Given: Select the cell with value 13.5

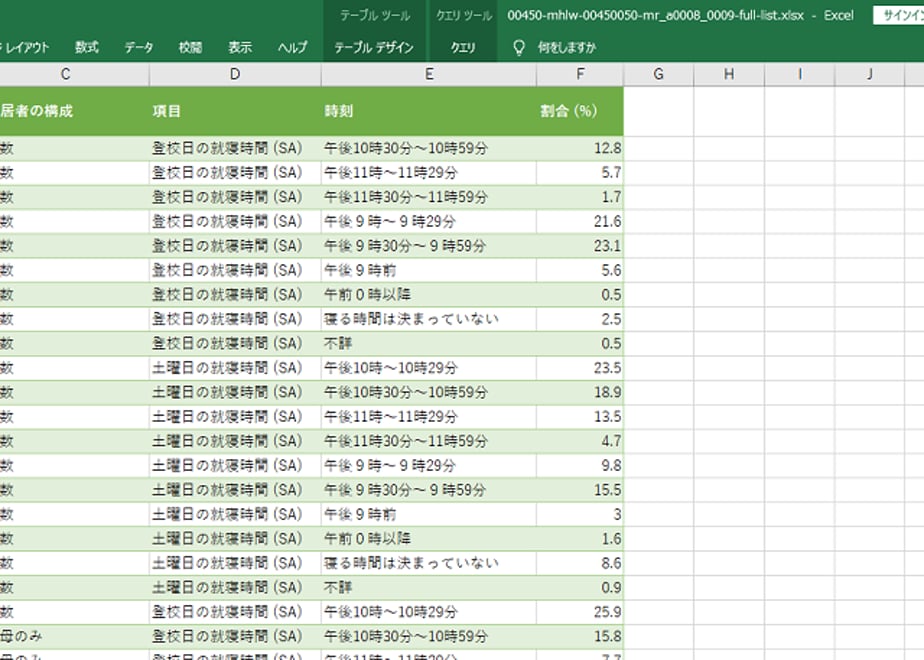Looking at the screenshot, I should 580,417.
